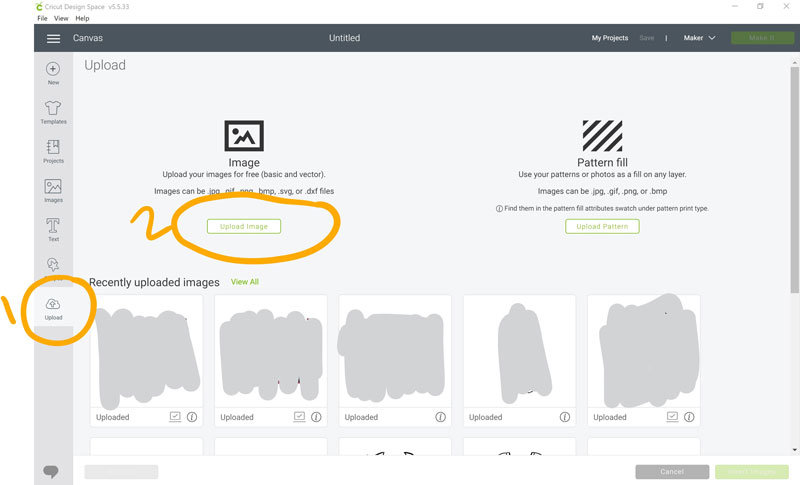800x485 pixels.
Task: Open the feedback chat bubble icon
Action: [x=51, y=472]
